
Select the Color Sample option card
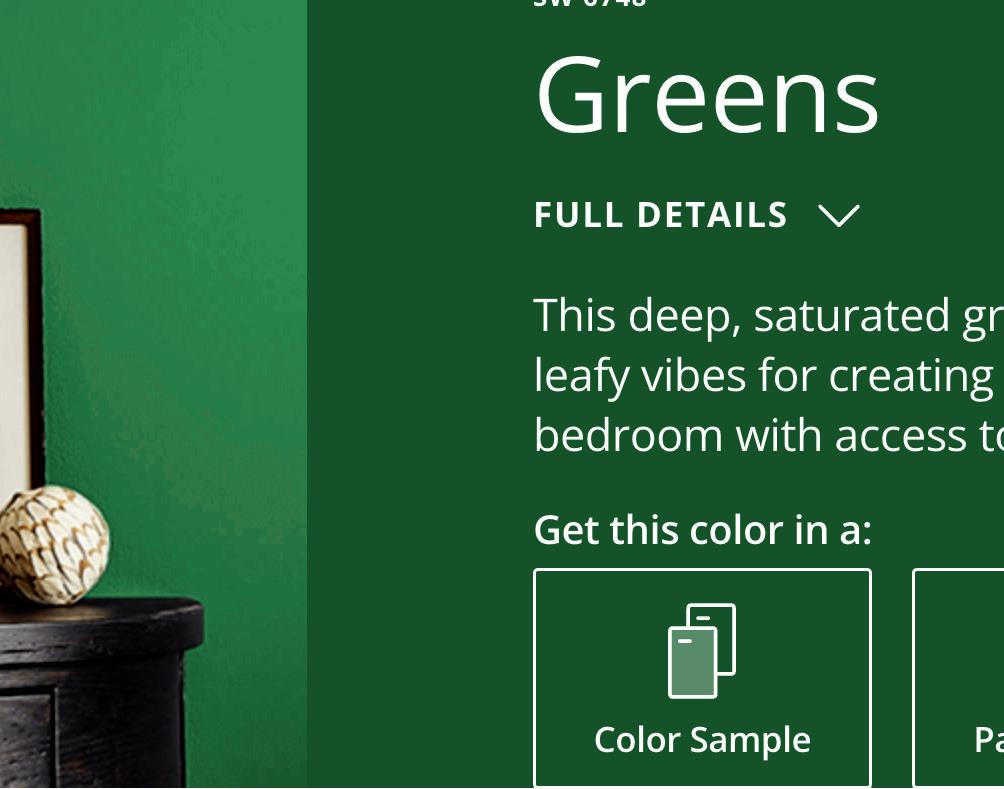pyautogui.click(x=702, y=678)
